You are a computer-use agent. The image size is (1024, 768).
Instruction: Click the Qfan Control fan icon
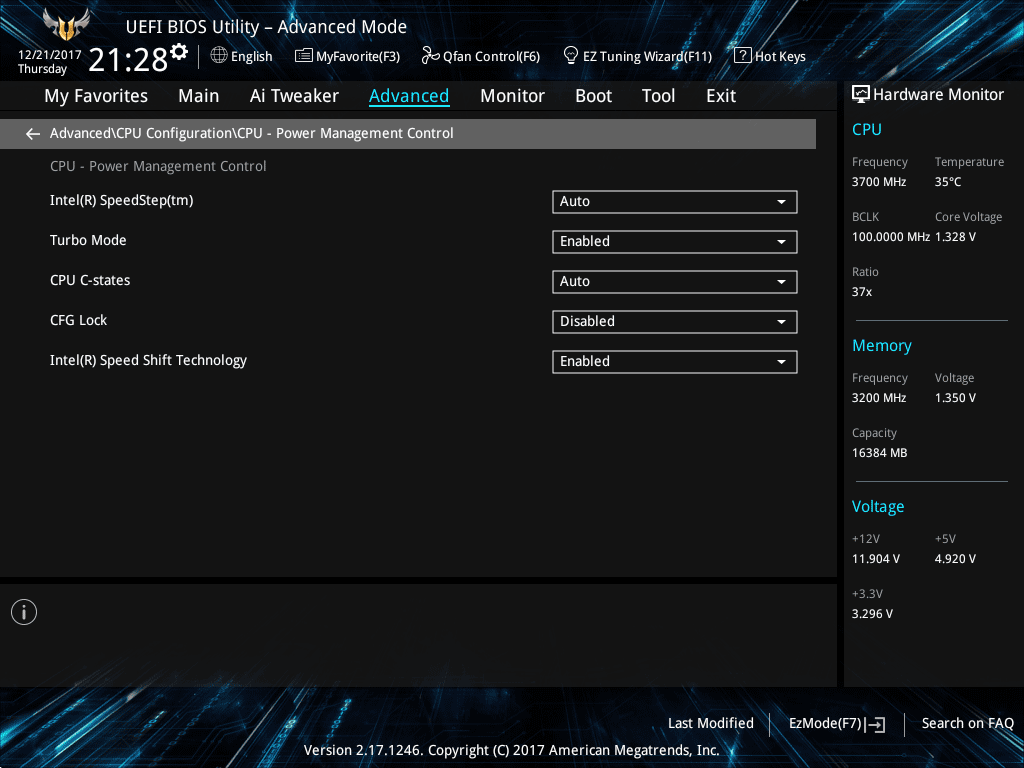(430, 56)
